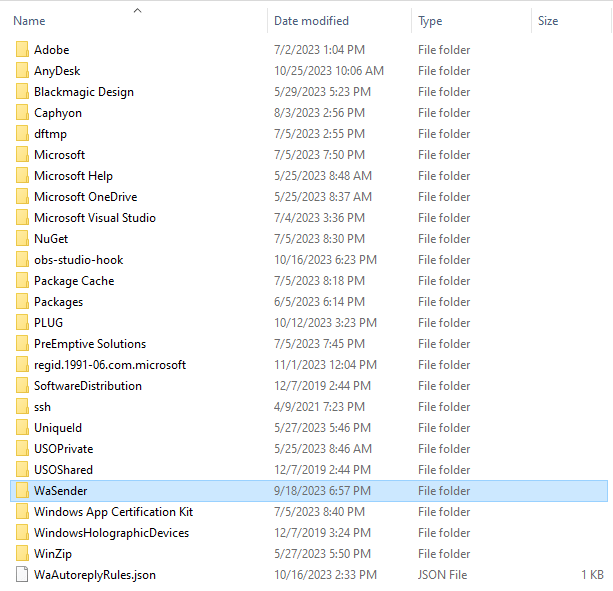Image resolution: width=613 pixels, height=591 pixels.
Task: Click the 4/9/2021 7:23 PM date of ssh
Action: coord(319,407)
